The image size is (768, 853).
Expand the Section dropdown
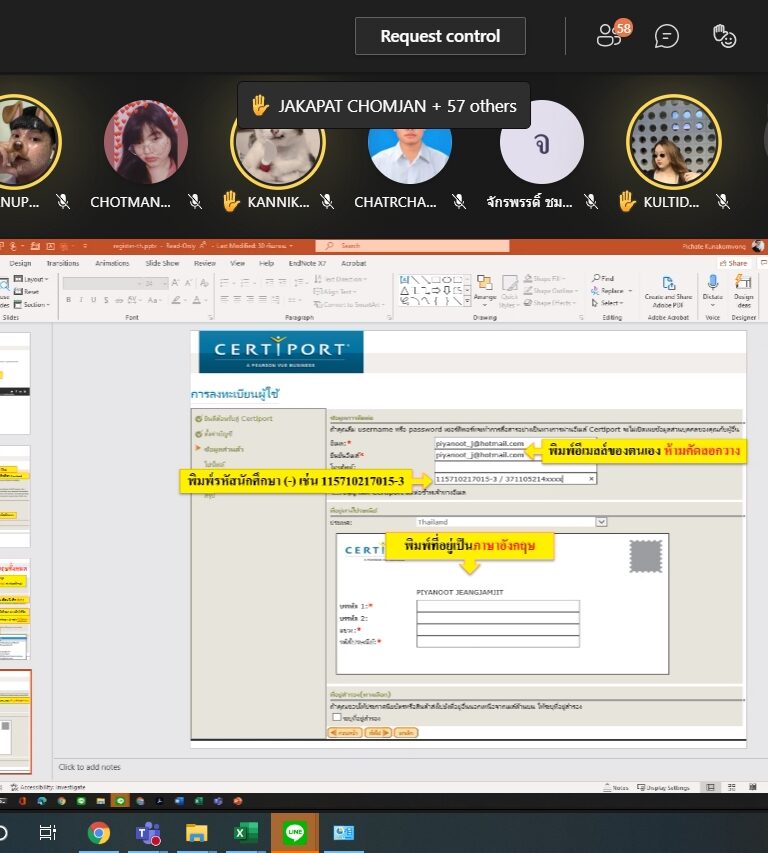click(x=32, y=305)
